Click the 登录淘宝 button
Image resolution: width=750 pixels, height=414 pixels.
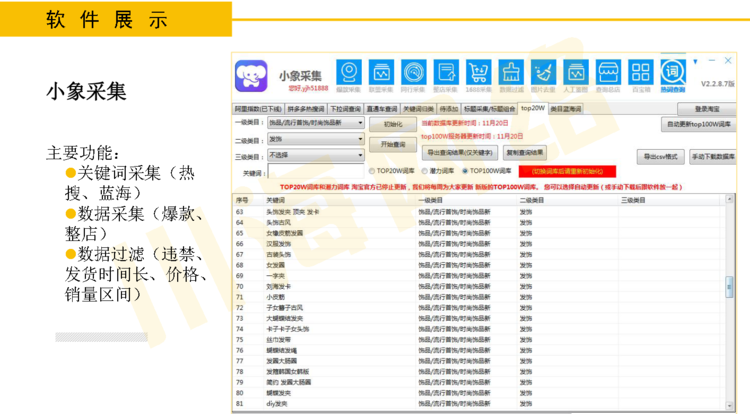[706, 109]
